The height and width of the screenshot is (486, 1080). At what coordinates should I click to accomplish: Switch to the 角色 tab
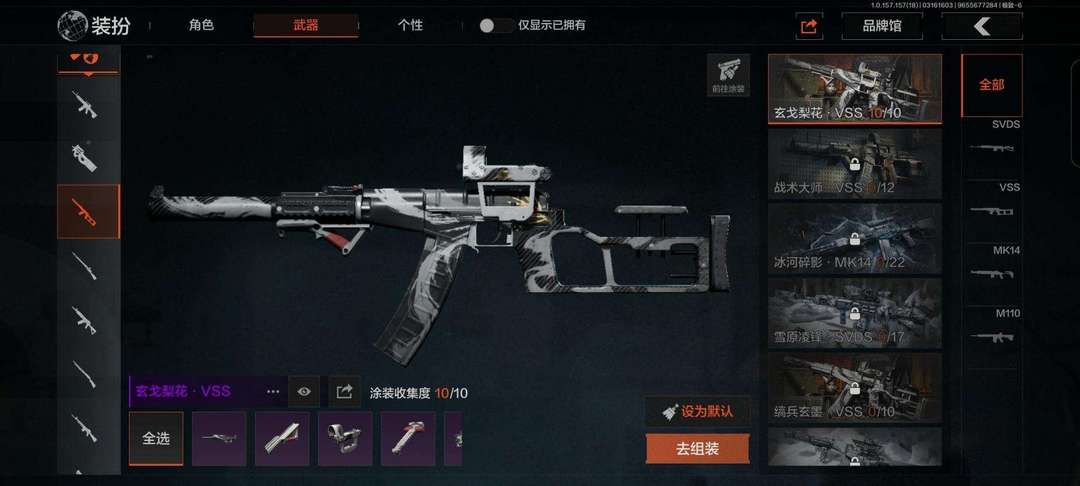pyautogui.click(x=201, y=25)
